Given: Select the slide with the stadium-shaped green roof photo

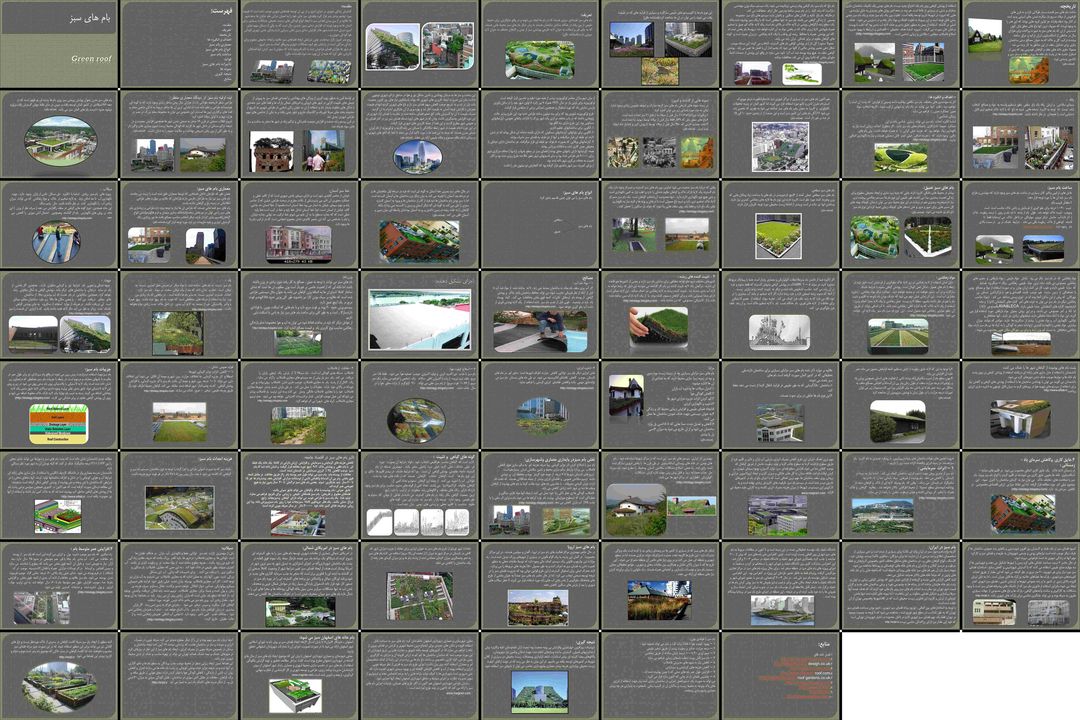Looking at the screenshot, I should (901, 134).
